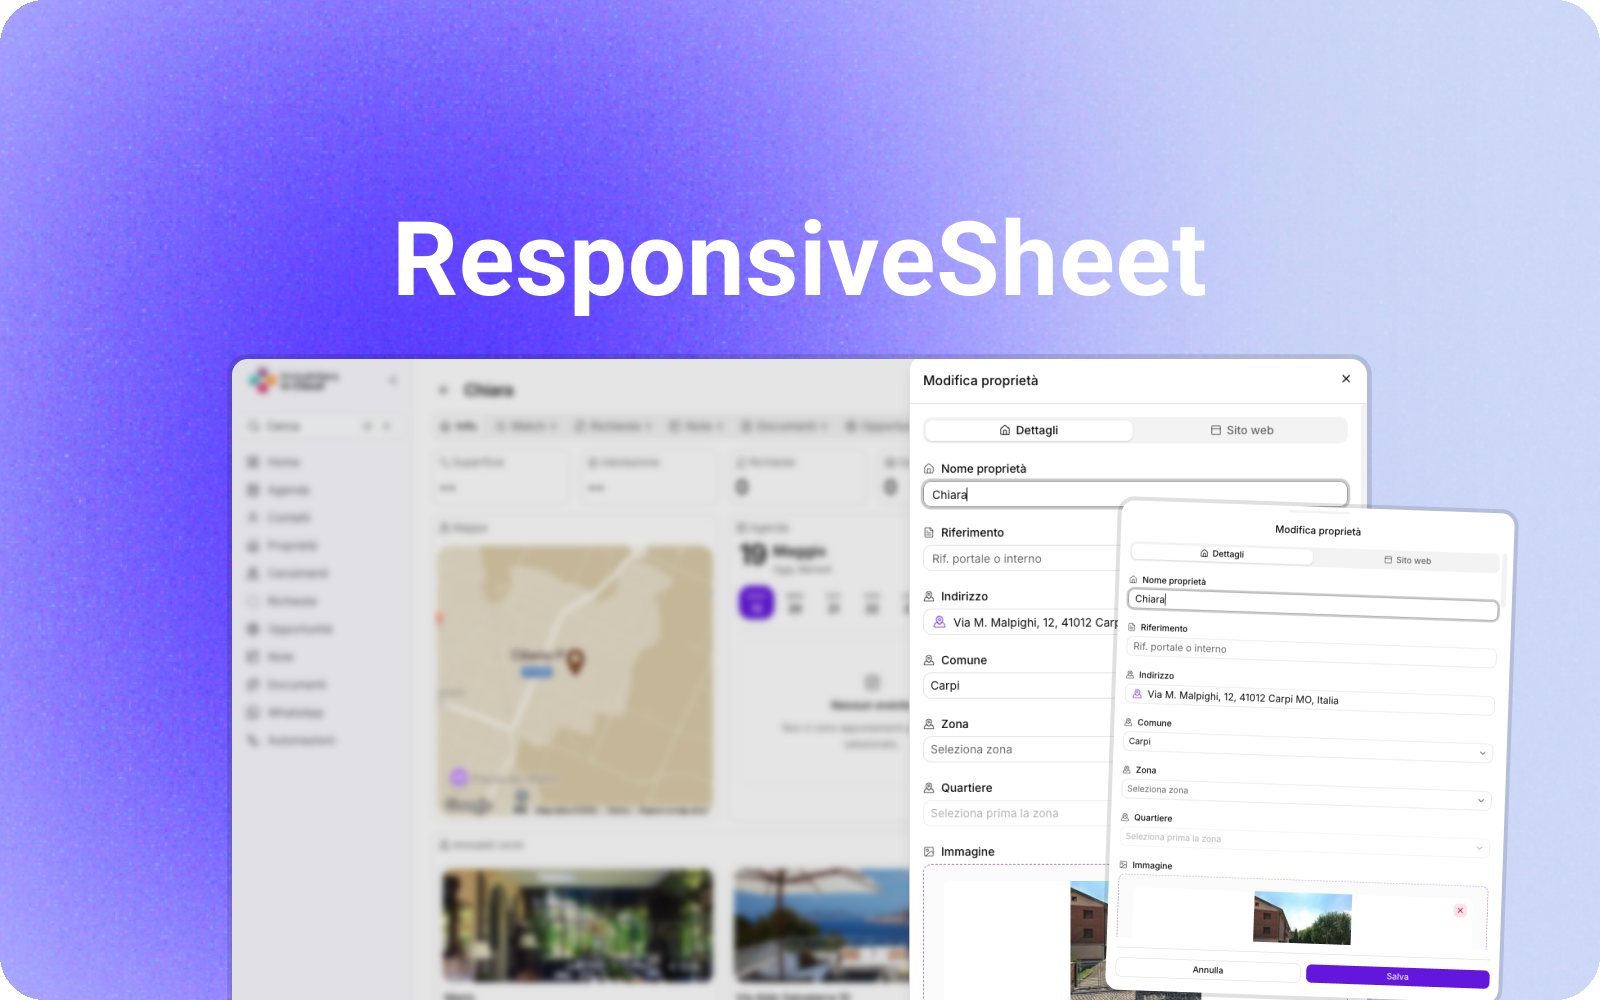Click multicolor app logo in blurred sidebar
Image resolution: width=1600 pixels, height=1000 pixels.
coord(262,381)
